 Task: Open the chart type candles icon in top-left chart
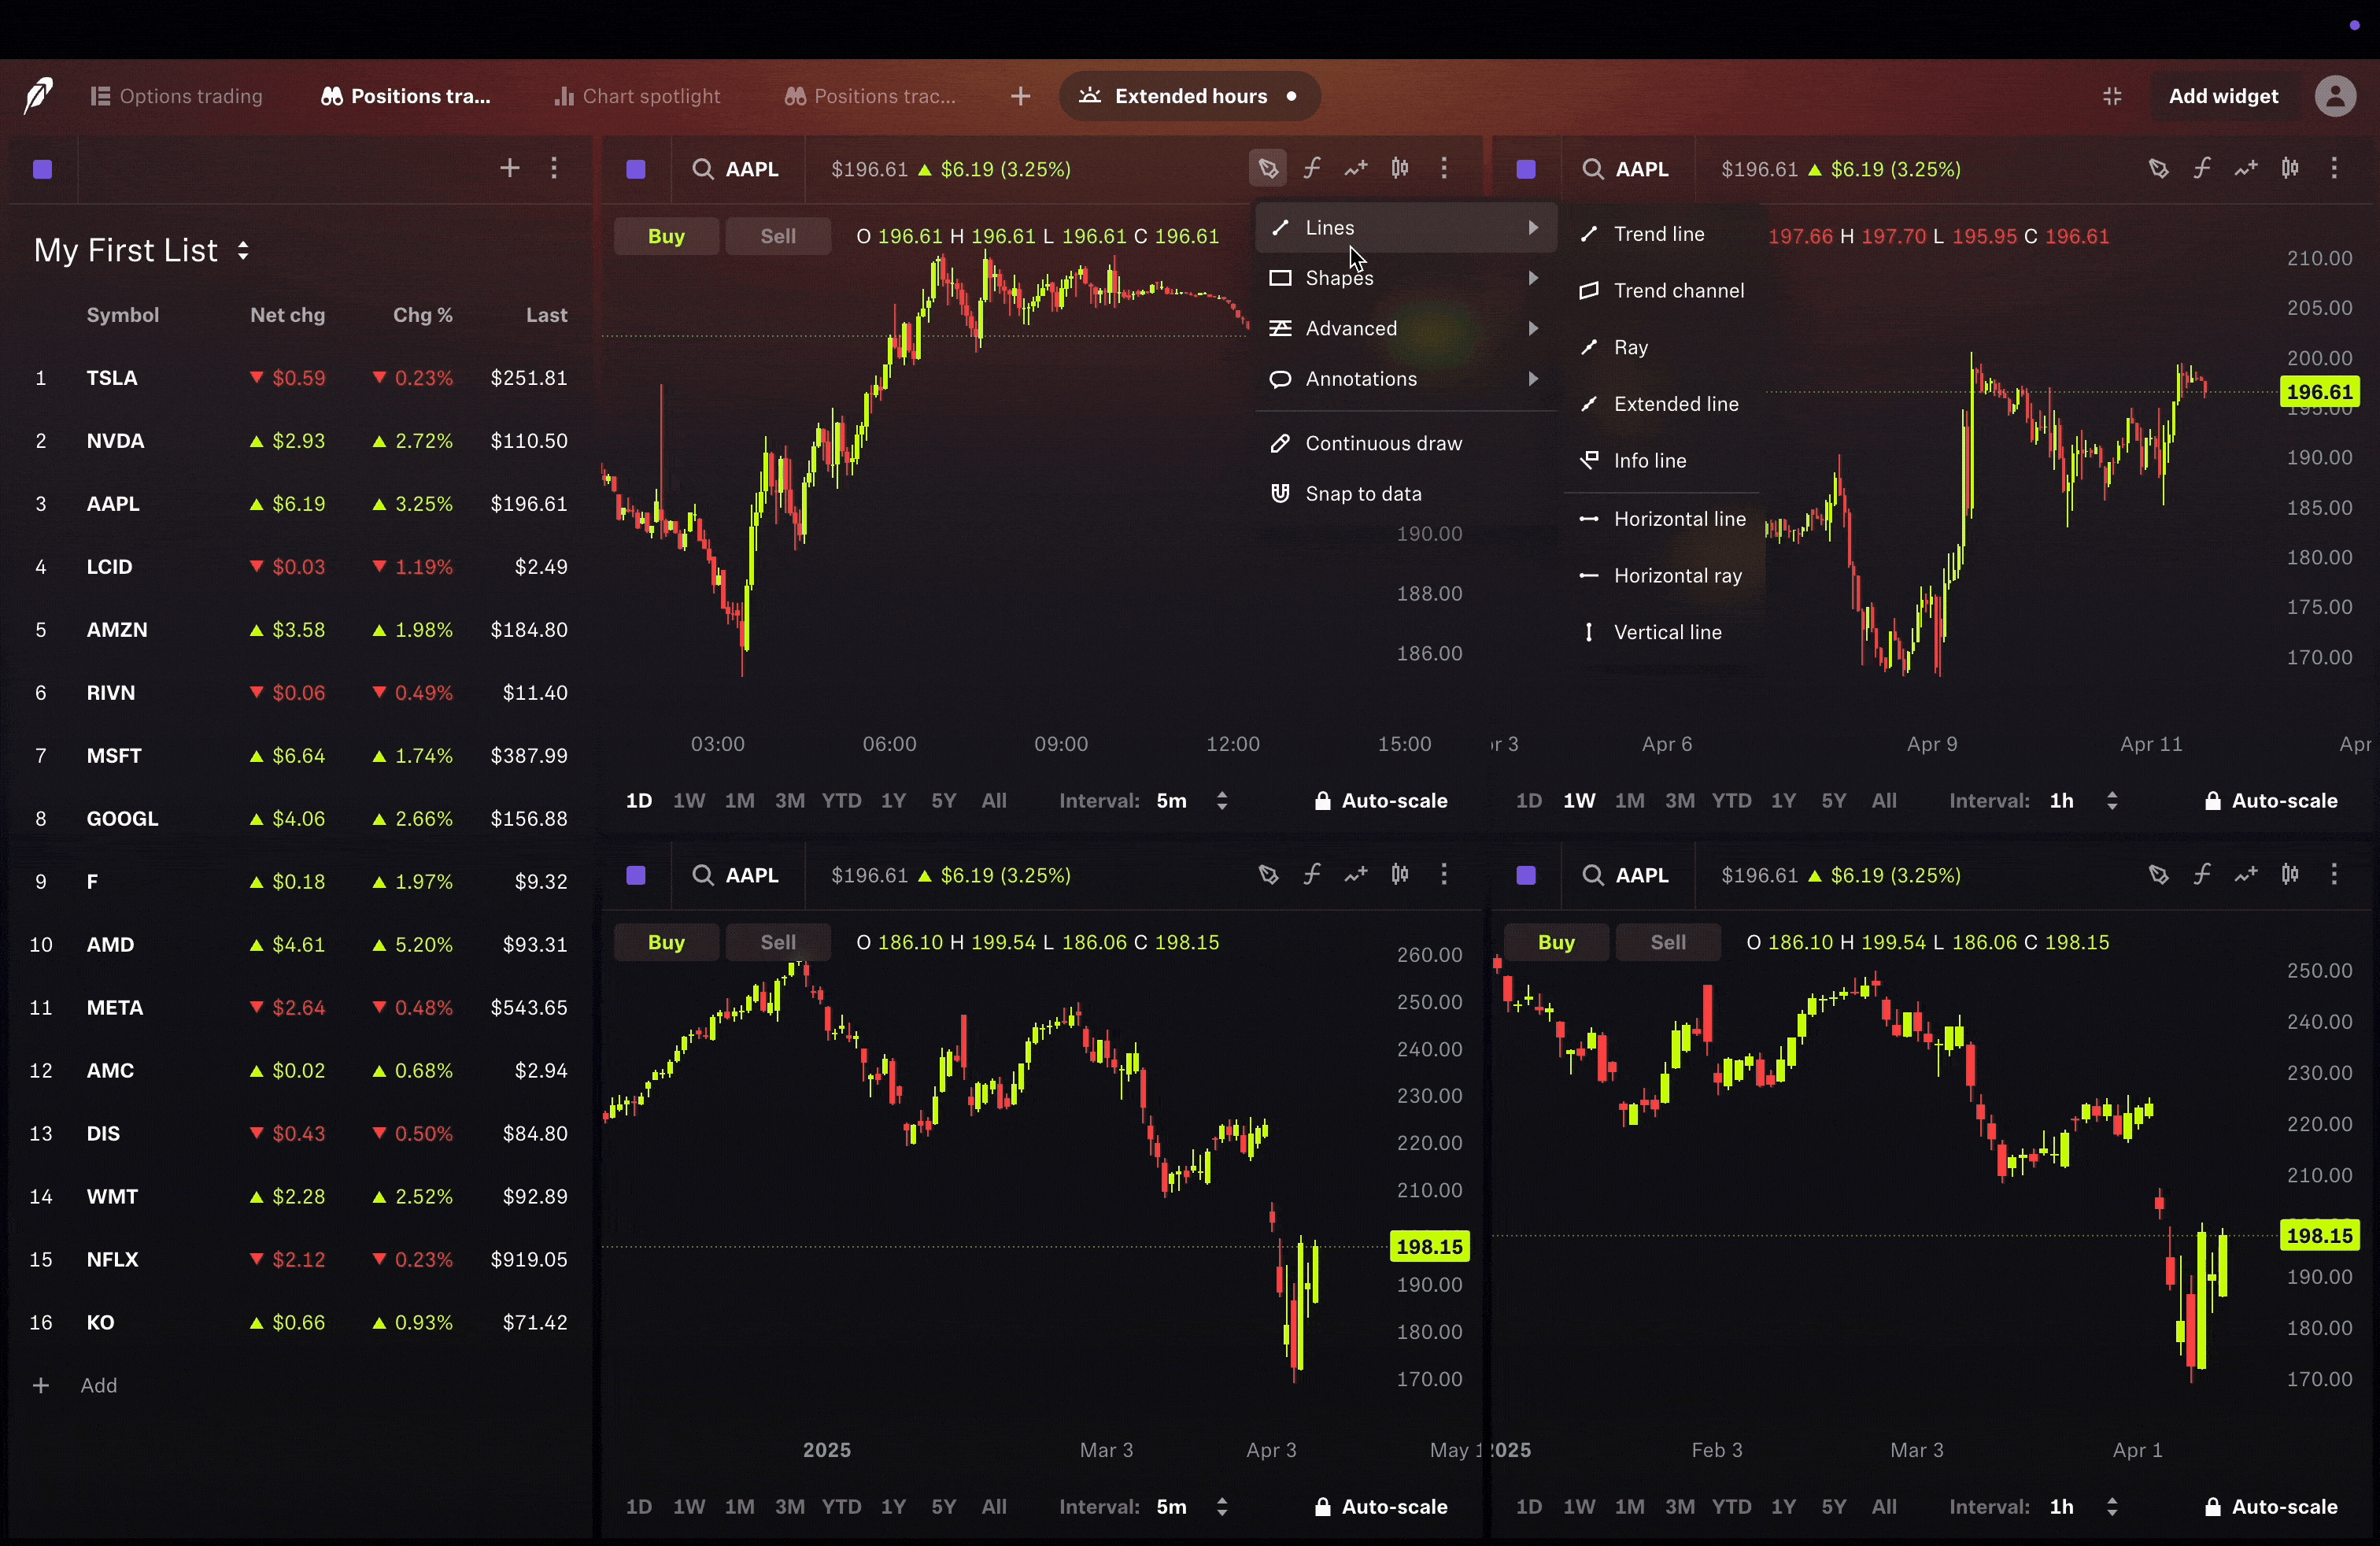pos(1400,169)
